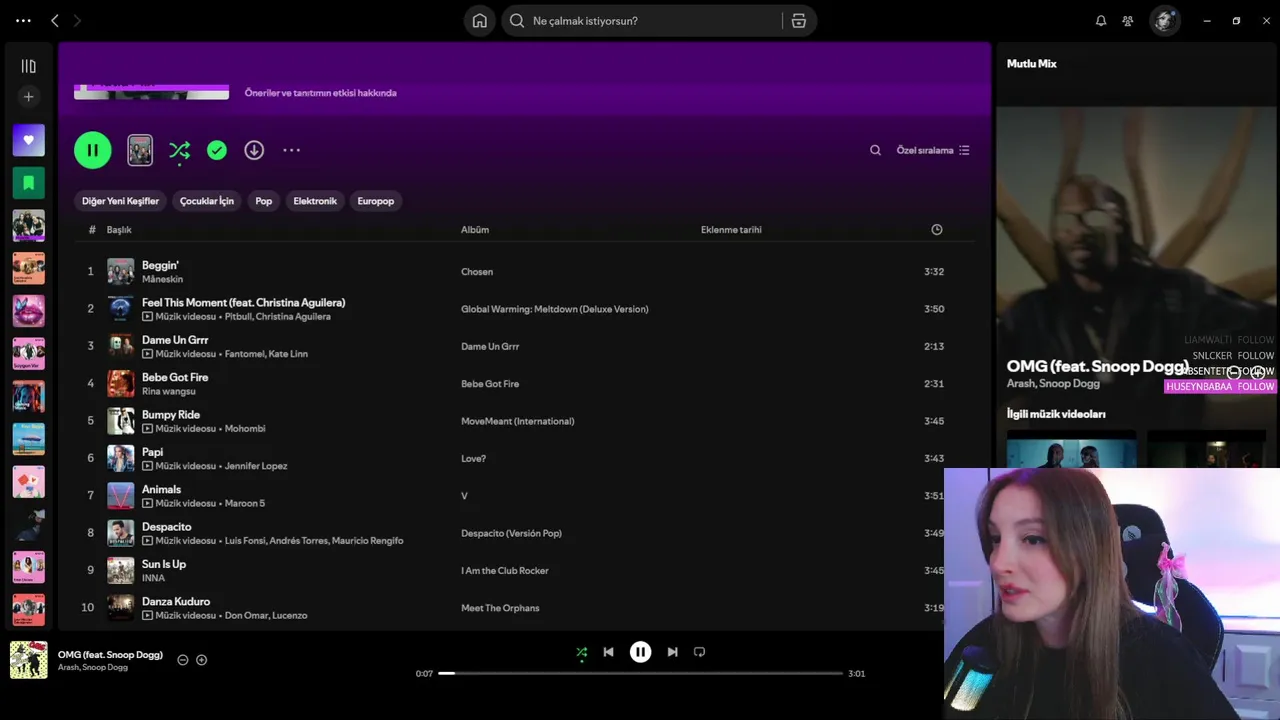
Task: Seek on the playback progress bar
Action: 640,673
